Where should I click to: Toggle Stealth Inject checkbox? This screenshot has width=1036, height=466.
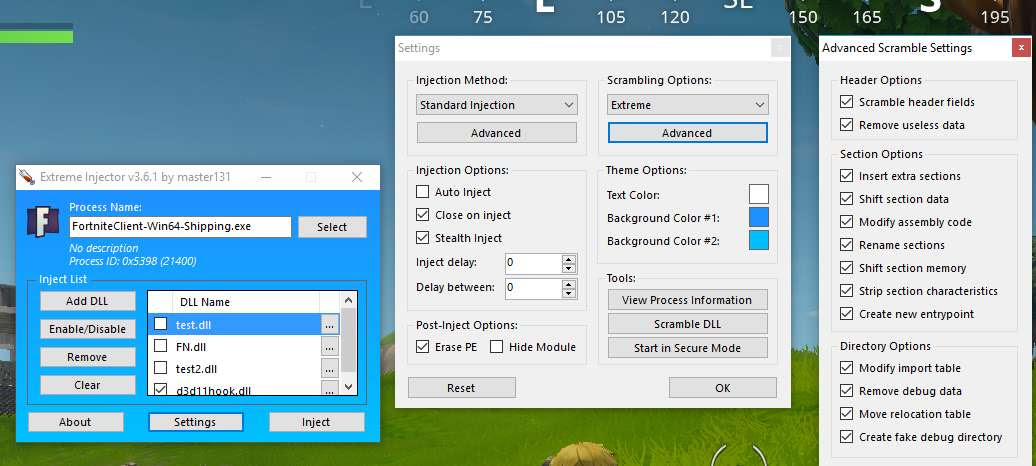422,238
